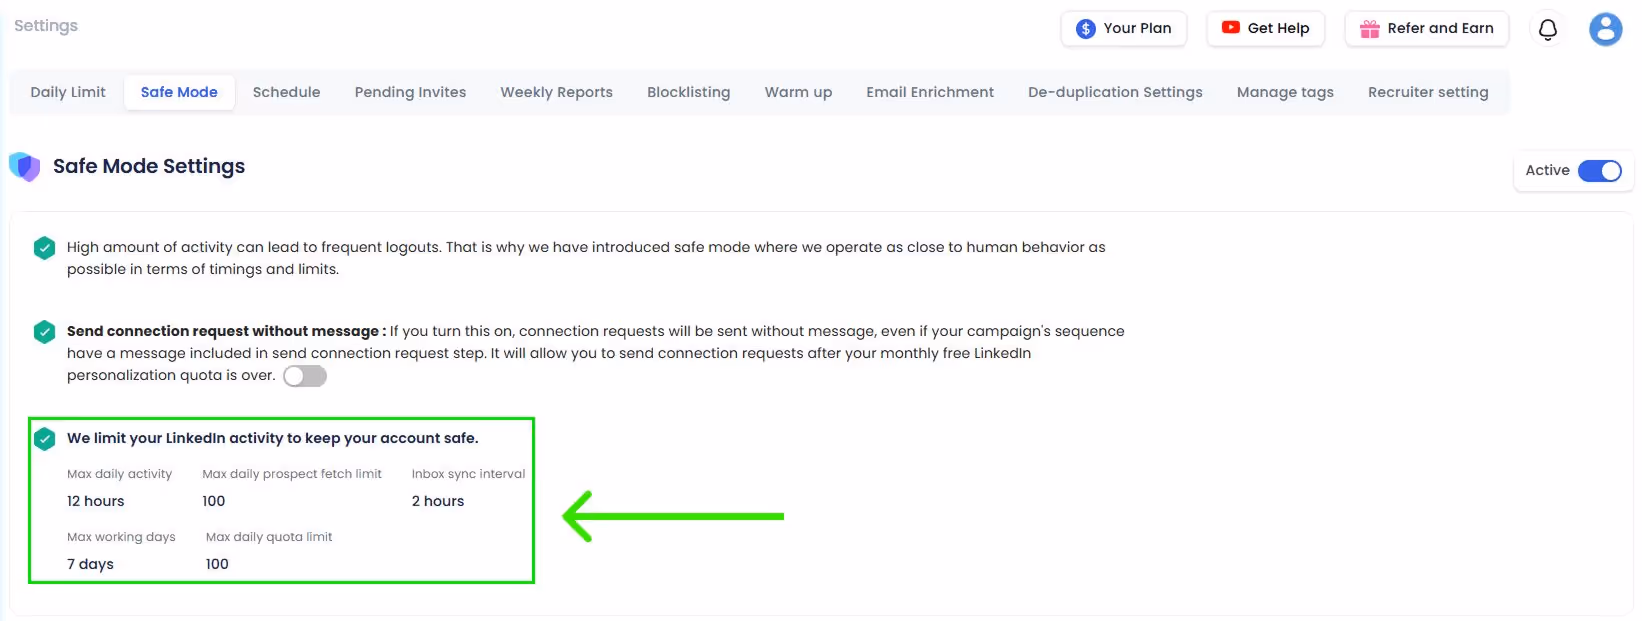
Task: Click 'Send connection request without message' bold text
Action: [x=226, y=331]
